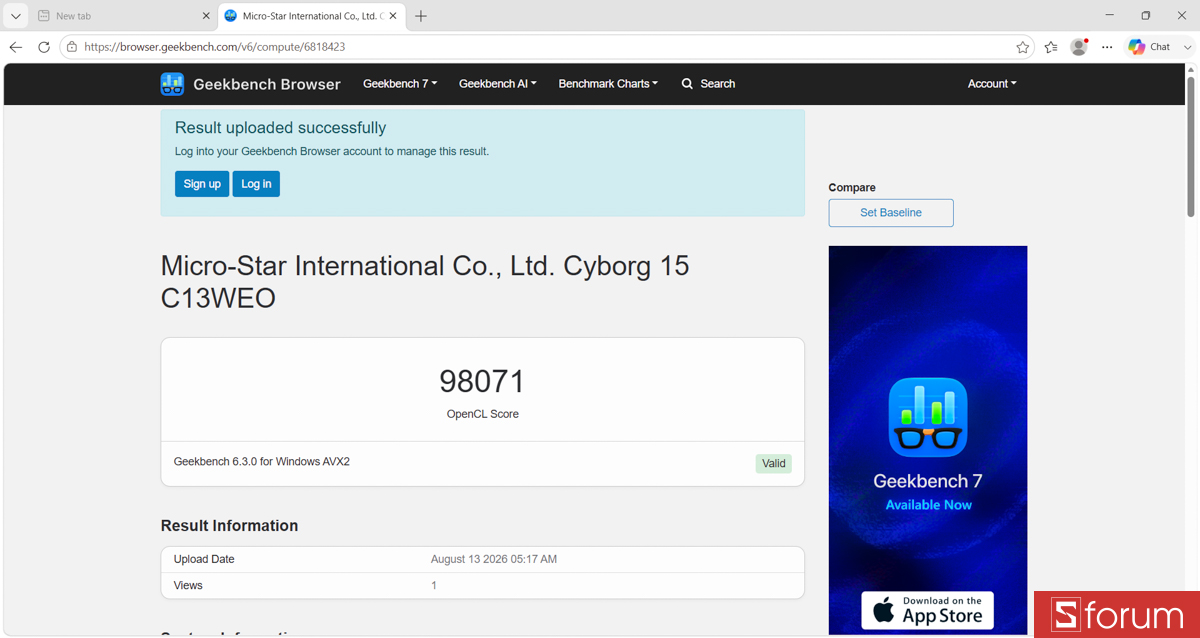Screen dimensions: 1200x638
Task: Click the Compare heading
Action: click(852, 188)
